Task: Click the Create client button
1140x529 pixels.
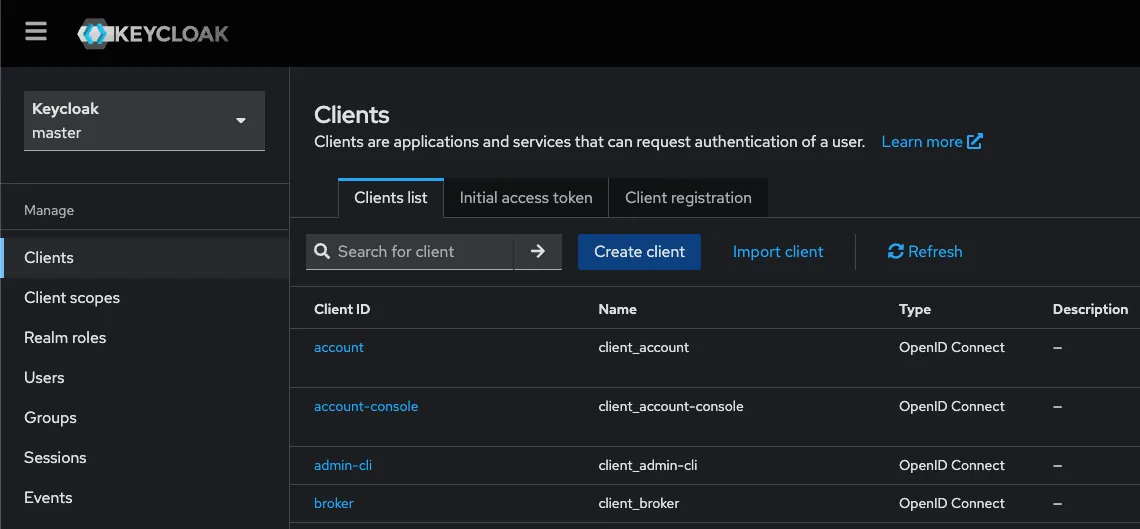Action: click(639, 251)
